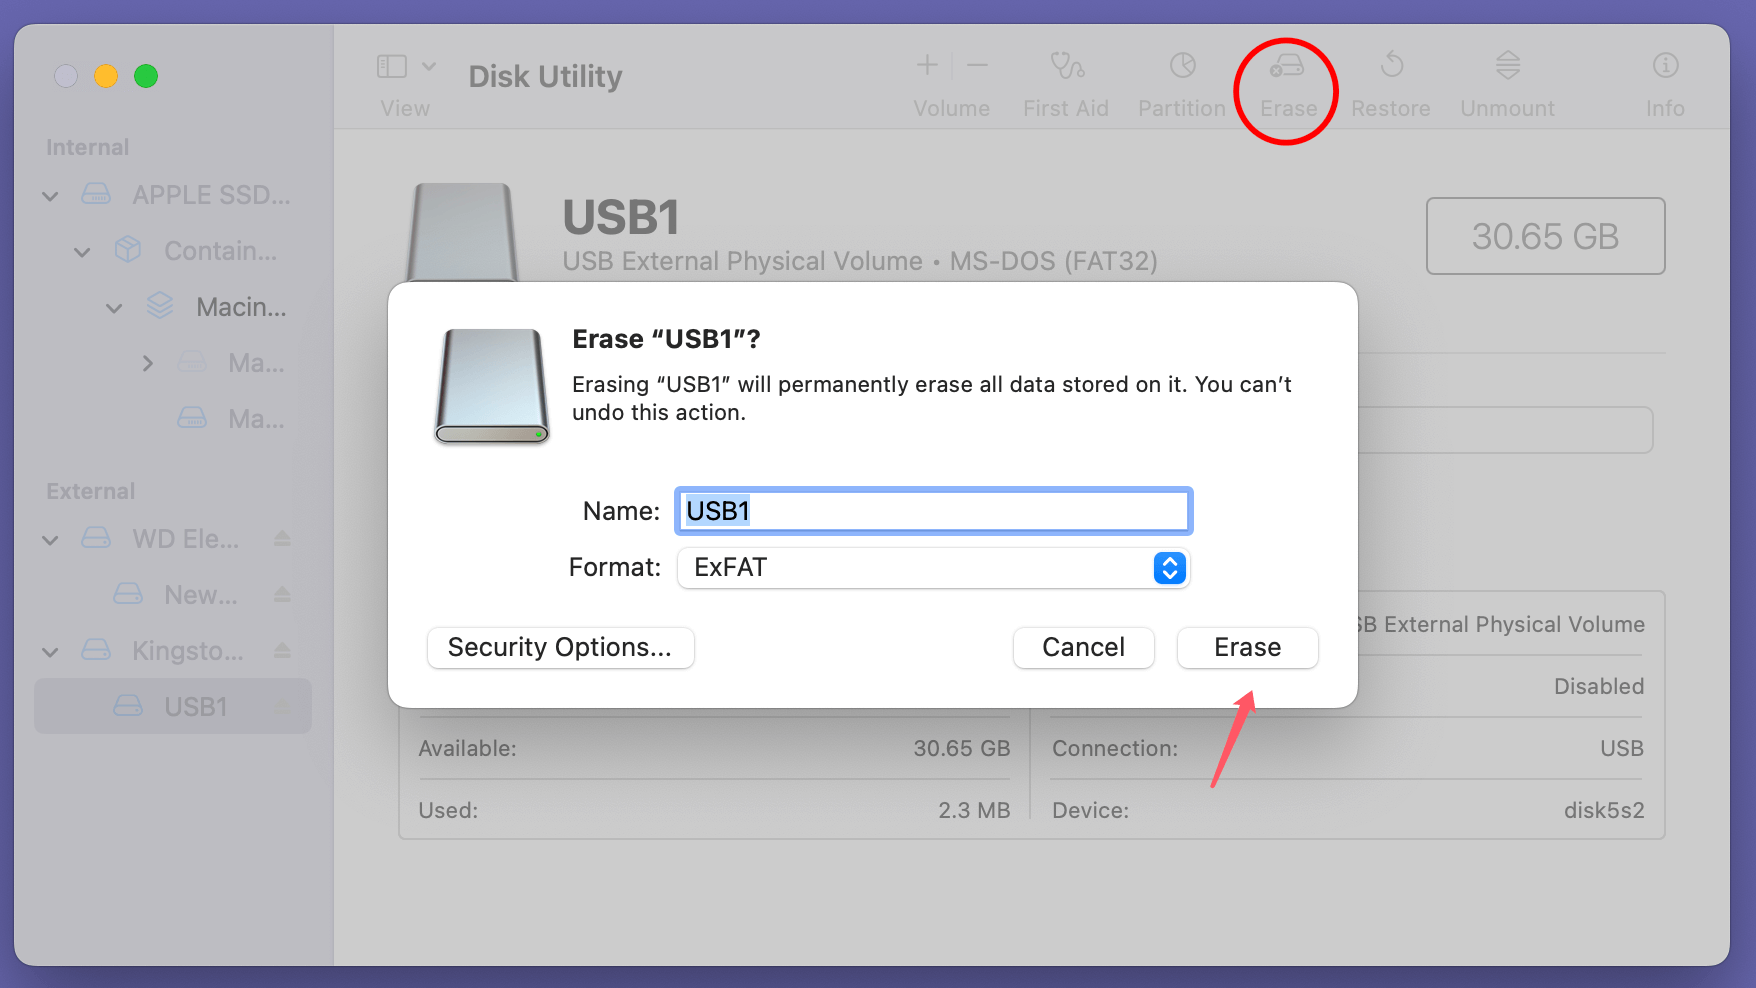Viewport: 1756px width, 988px height.
Task: Eject the Kingston external disk
Action: 283,650
